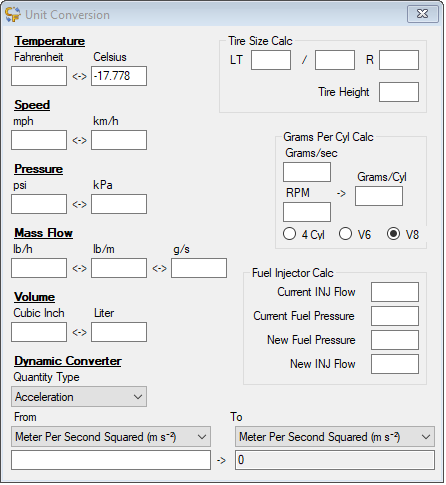This screenshot has width=446, height=485.
Task: Select the New Fuel Pressure field
Action: point(395,340)
